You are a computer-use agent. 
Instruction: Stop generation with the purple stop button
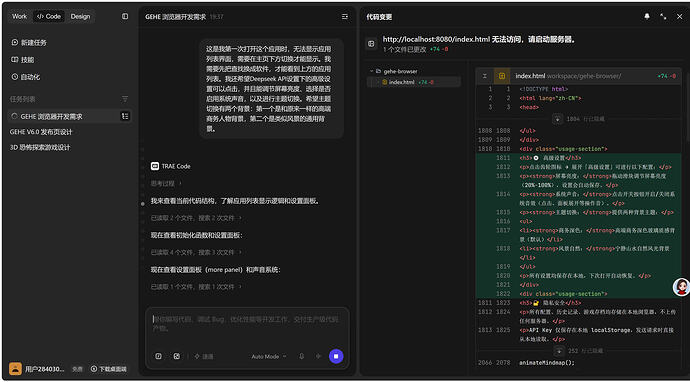point(336,356)
